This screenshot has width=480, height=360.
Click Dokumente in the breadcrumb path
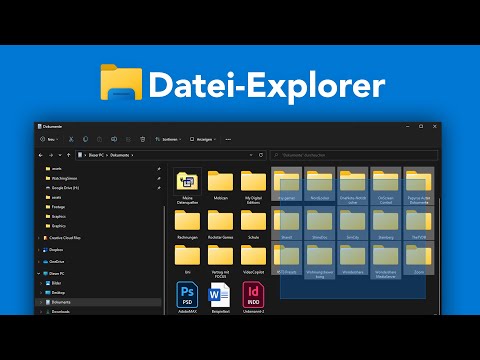pos(119,155)
